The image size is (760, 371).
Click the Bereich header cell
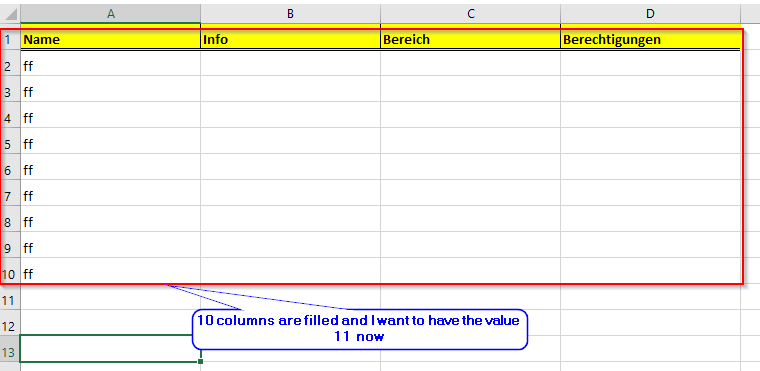click(471, 39)
